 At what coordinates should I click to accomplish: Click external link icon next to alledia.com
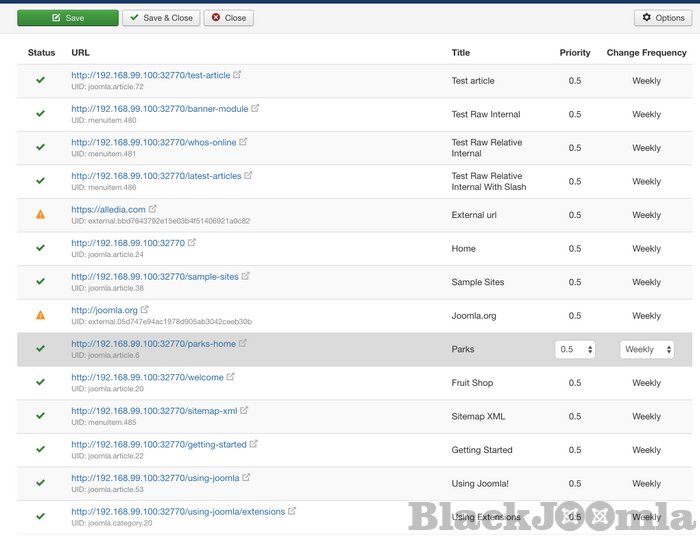(x=153, y=209)
